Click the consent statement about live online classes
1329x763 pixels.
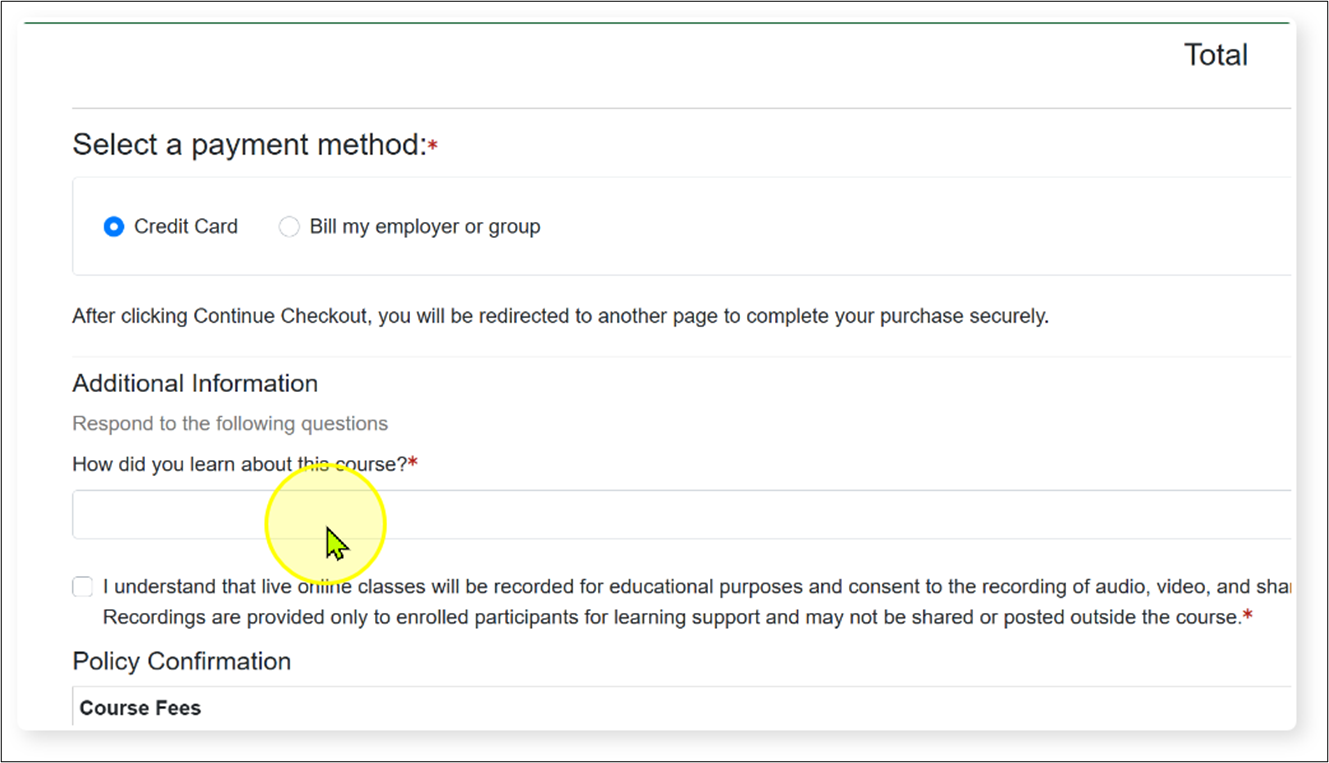pyautogui.click(x=600, y=586)
